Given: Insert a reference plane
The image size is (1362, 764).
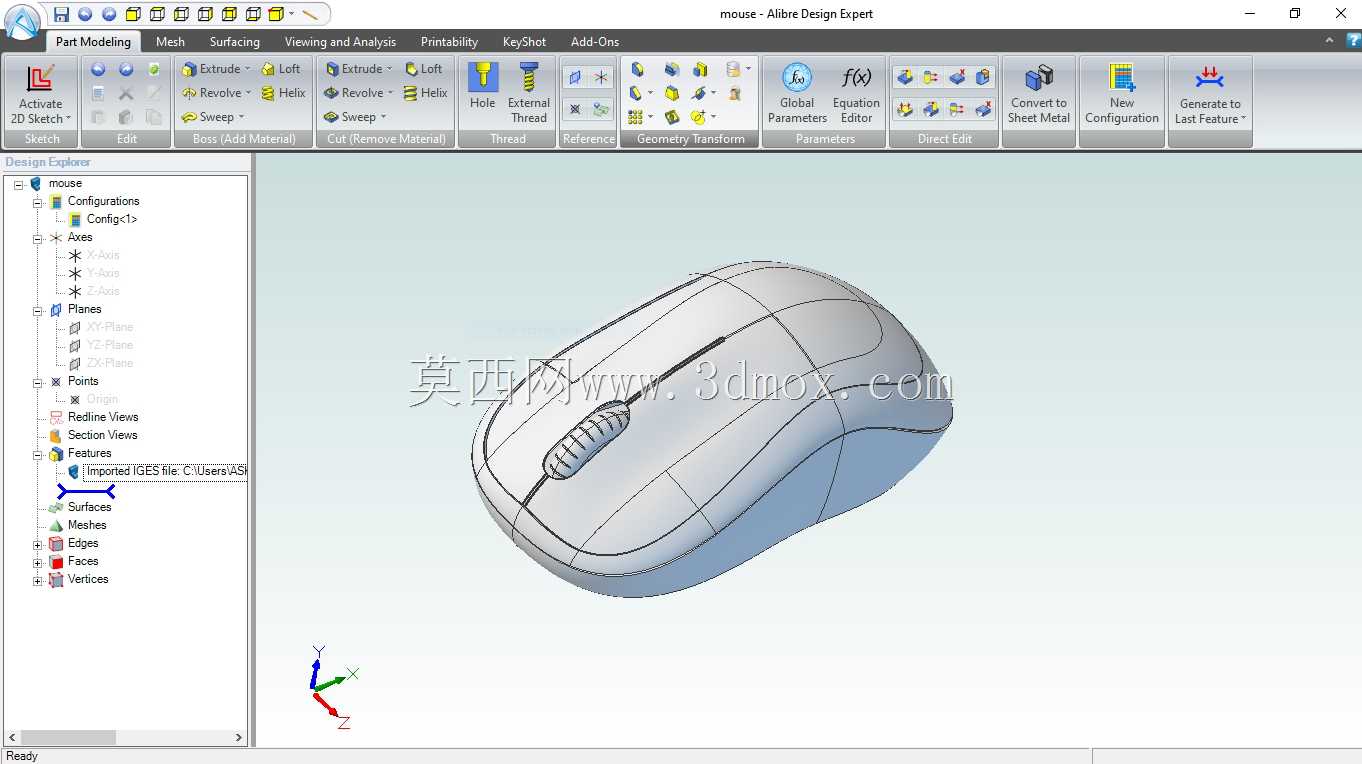Looking at the screenshot, I should (x=575, y=78).
